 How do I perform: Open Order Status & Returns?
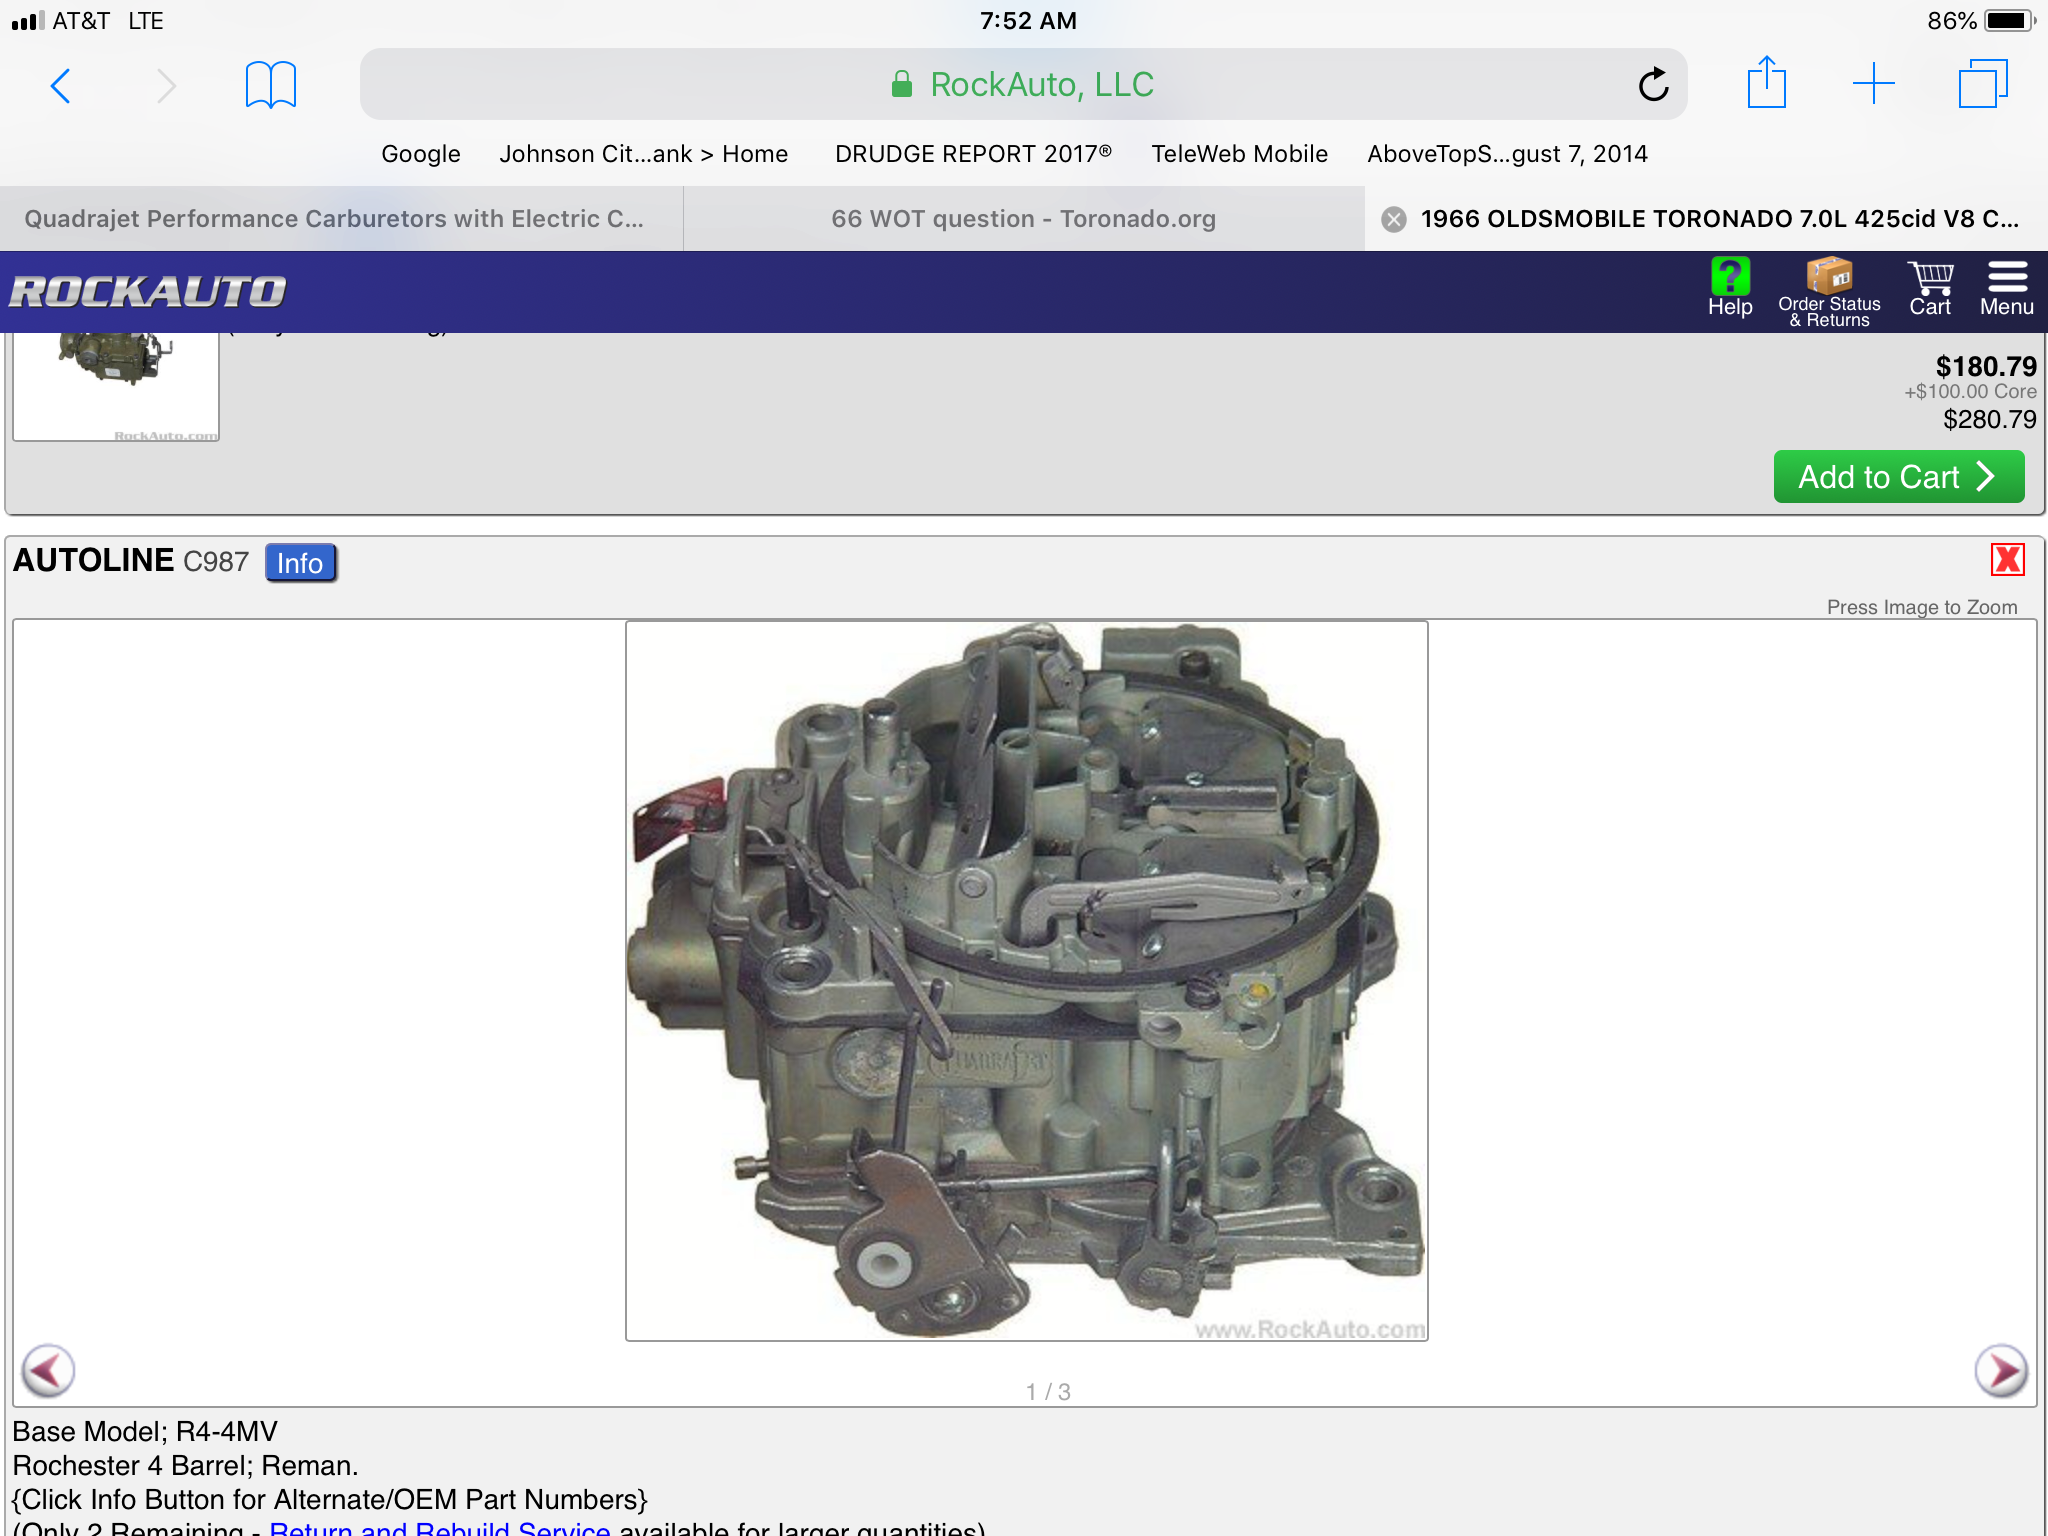click(x=1829, y=293)
